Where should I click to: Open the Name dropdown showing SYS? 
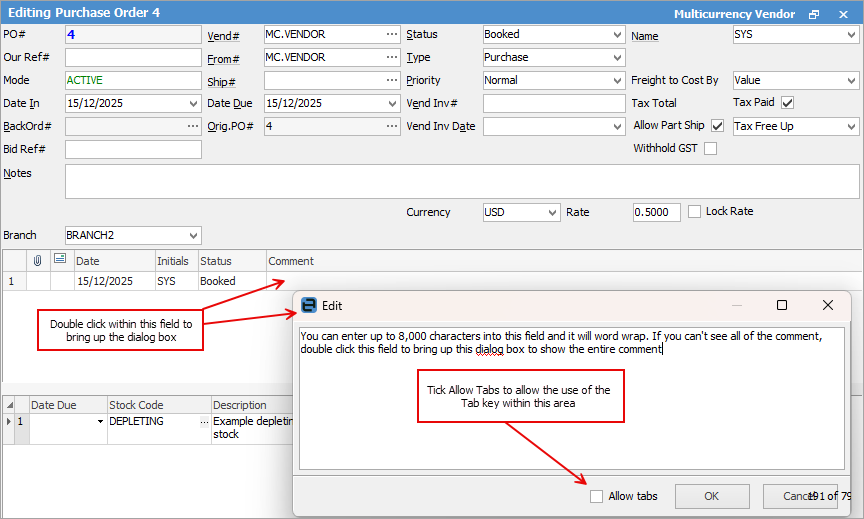[x=851, y=35]
